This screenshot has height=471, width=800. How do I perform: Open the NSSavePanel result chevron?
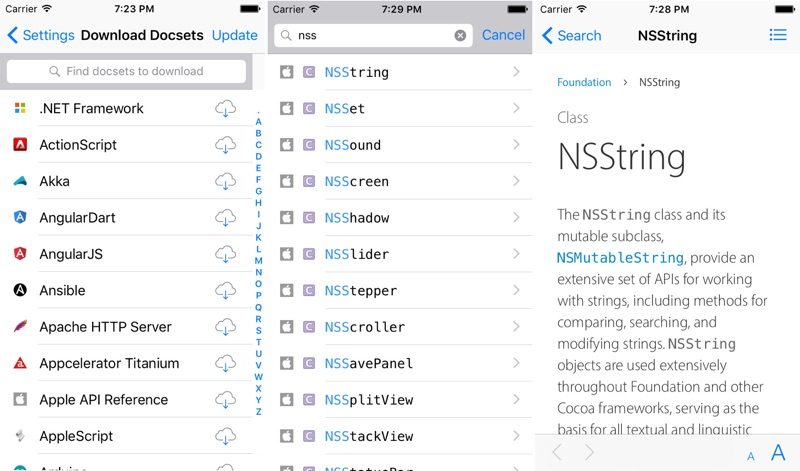coord(516,363)
